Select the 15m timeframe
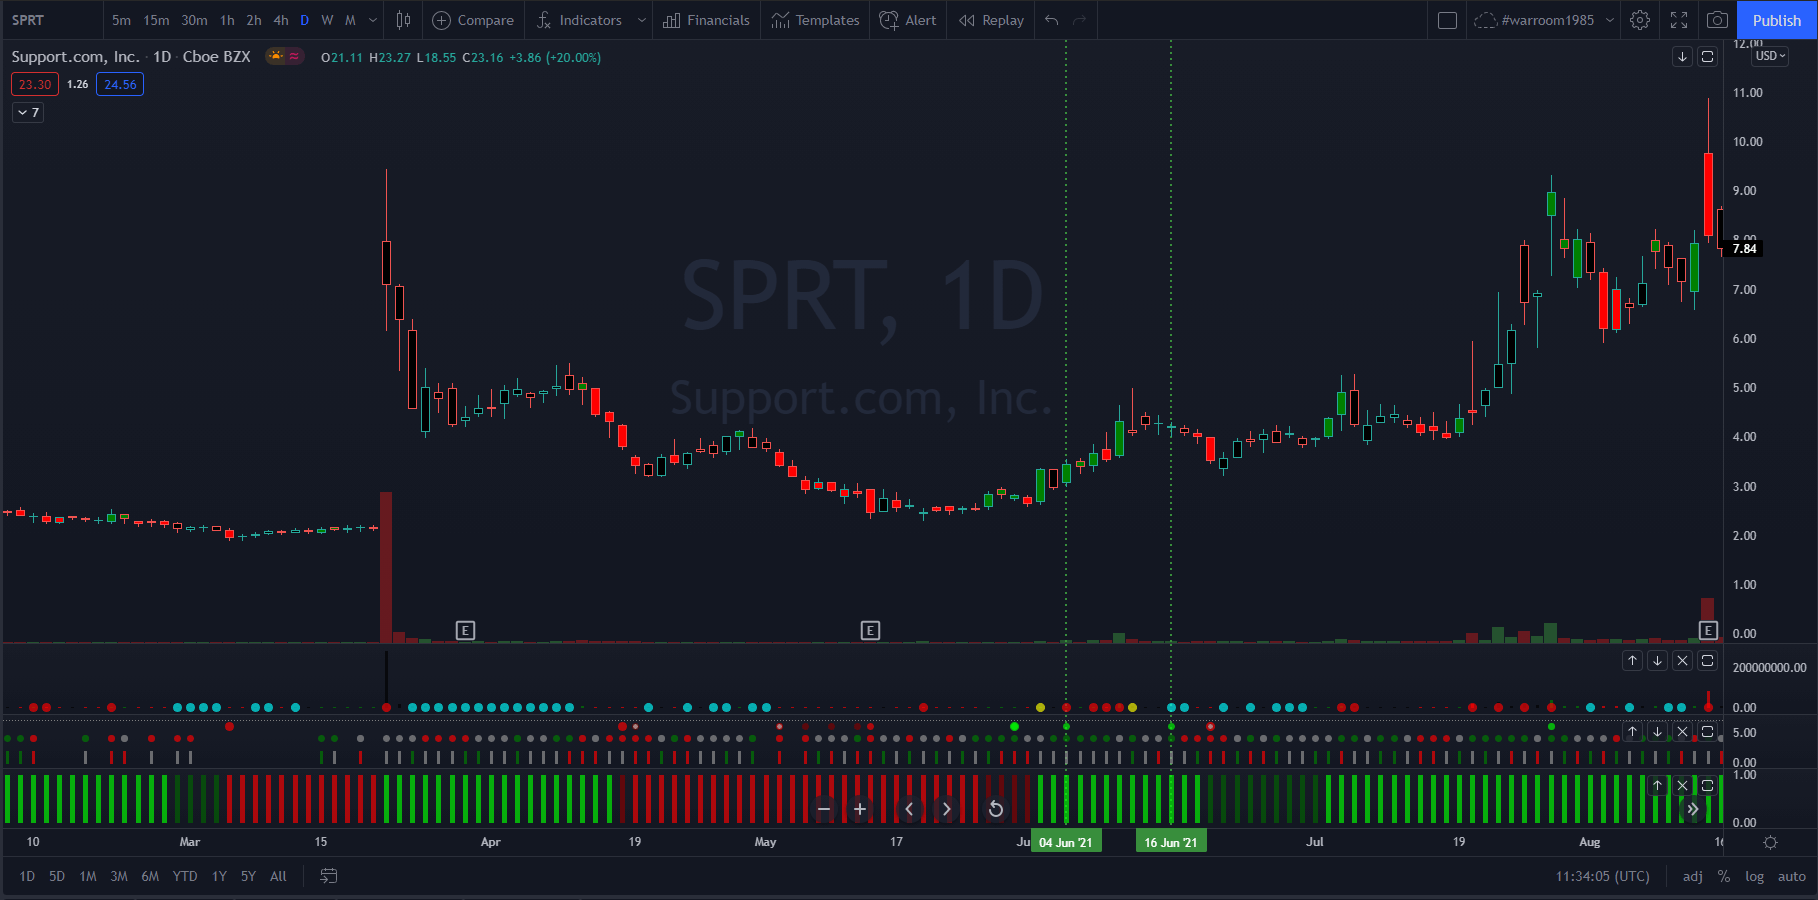1818x900 pixels. click(x=156, y=20)
